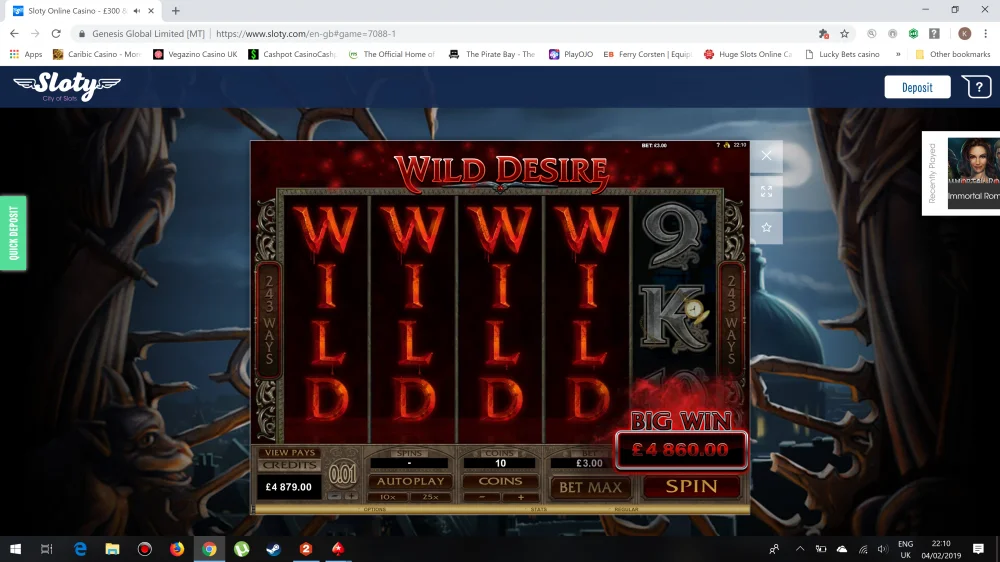The width and height of the screenshot is (1000, 562).
Task: Click the £4 860.00 big win amount
Action: click(680, 450)
